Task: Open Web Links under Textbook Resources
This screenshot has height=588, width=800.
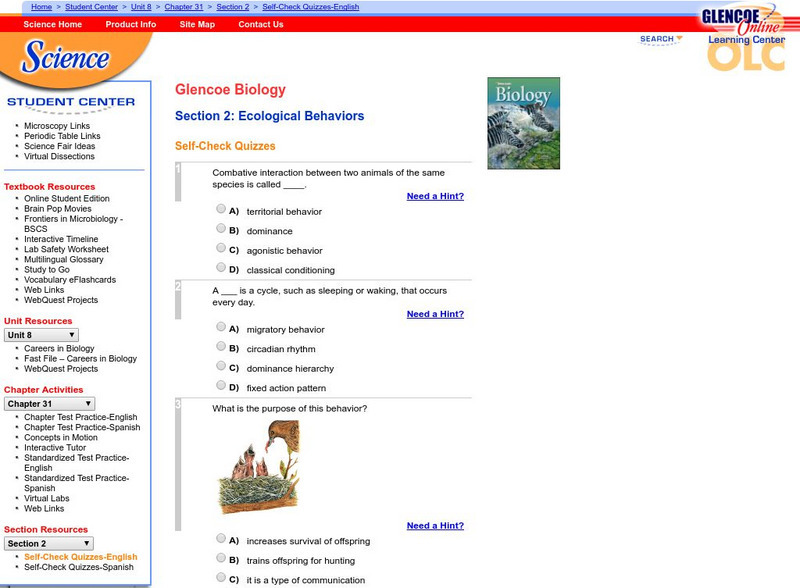Action: pos(44,290)
